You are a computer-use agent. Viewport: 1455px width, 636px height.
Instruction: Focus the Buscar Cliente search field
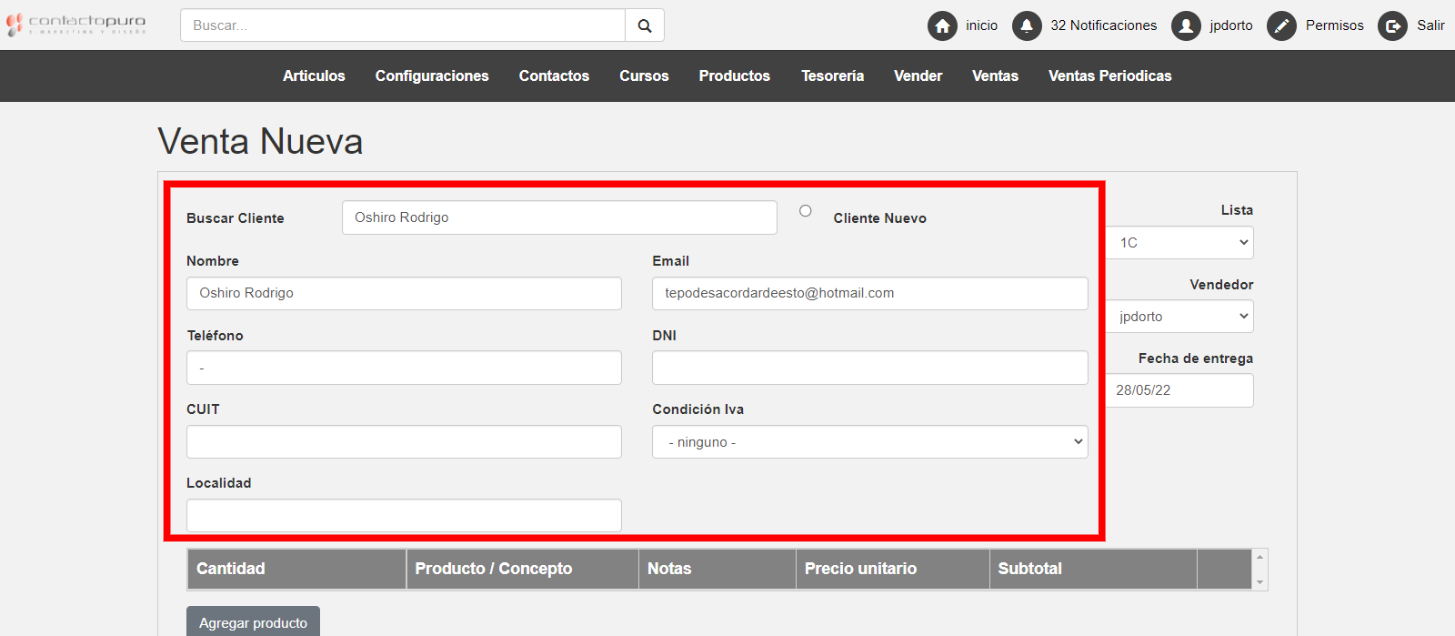click(x=559, y=218)
